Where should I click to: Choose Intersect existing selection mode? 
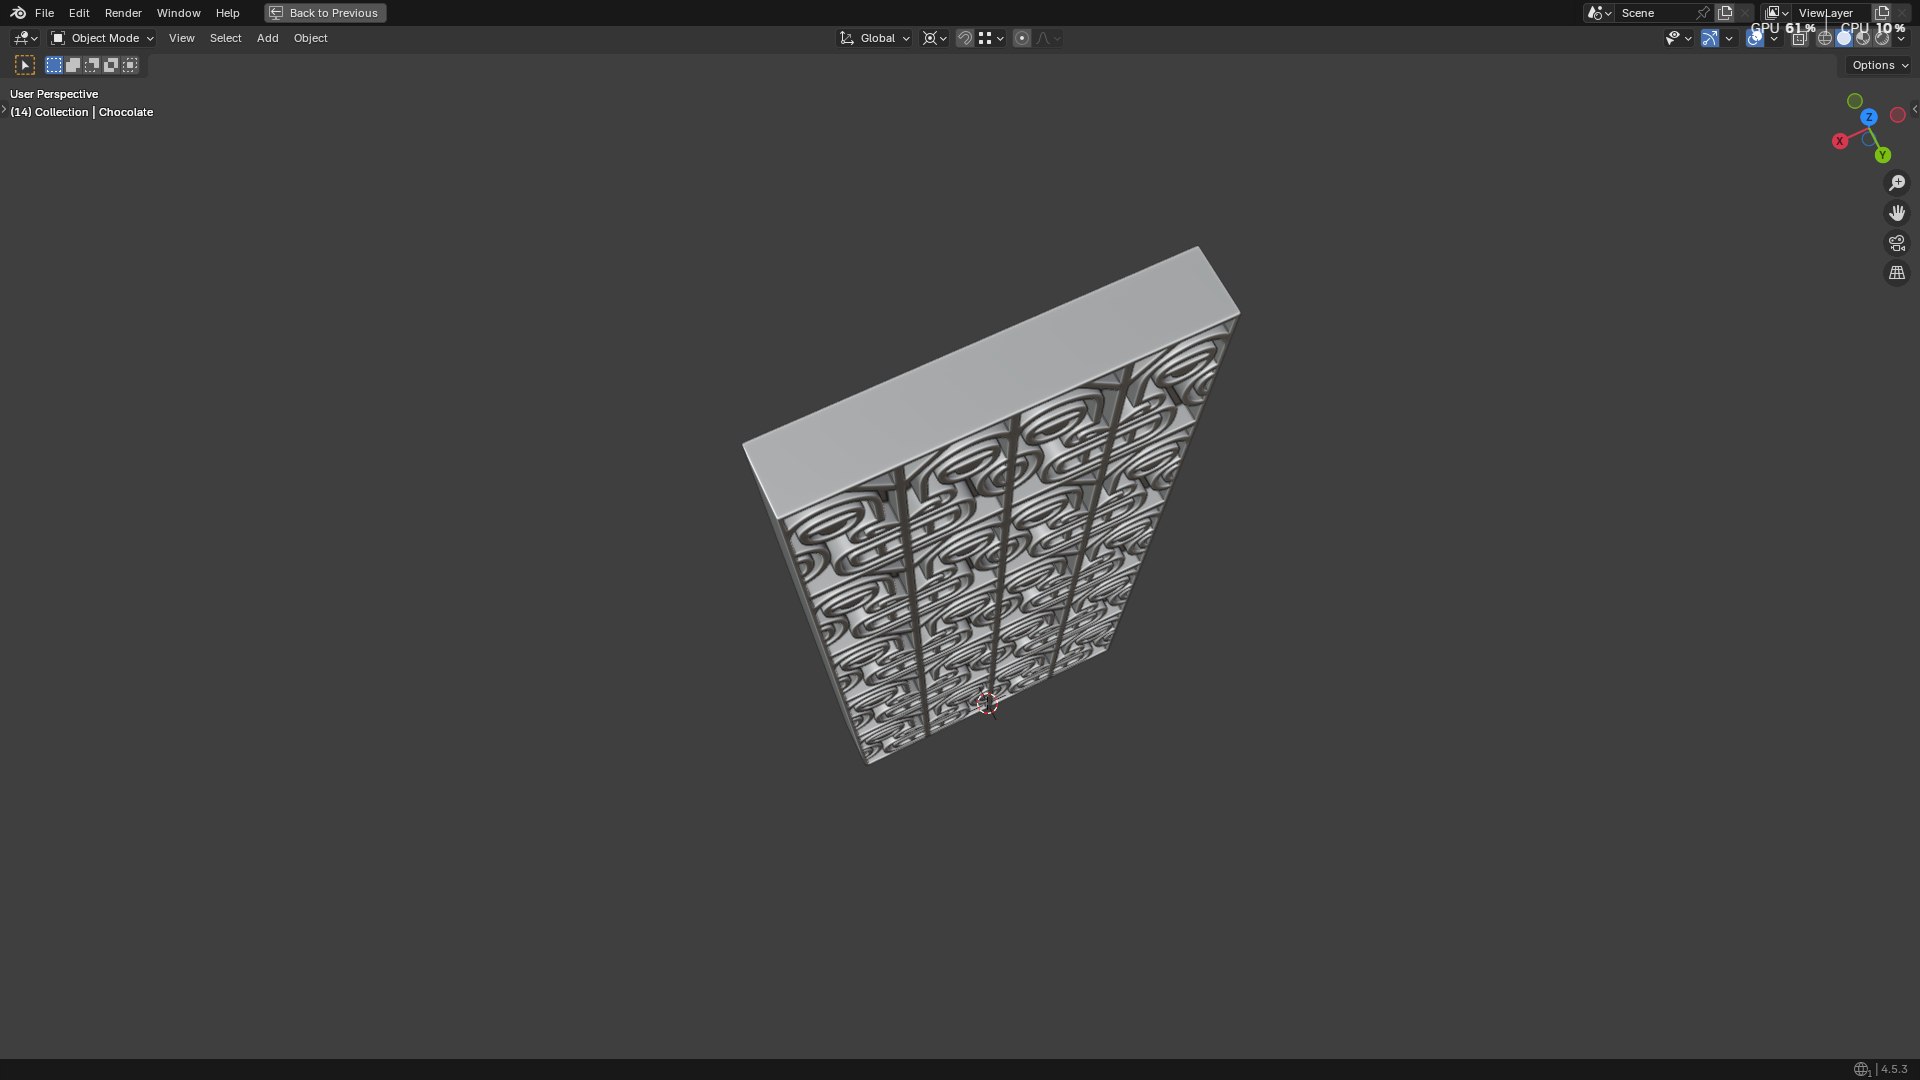point(130,65)
